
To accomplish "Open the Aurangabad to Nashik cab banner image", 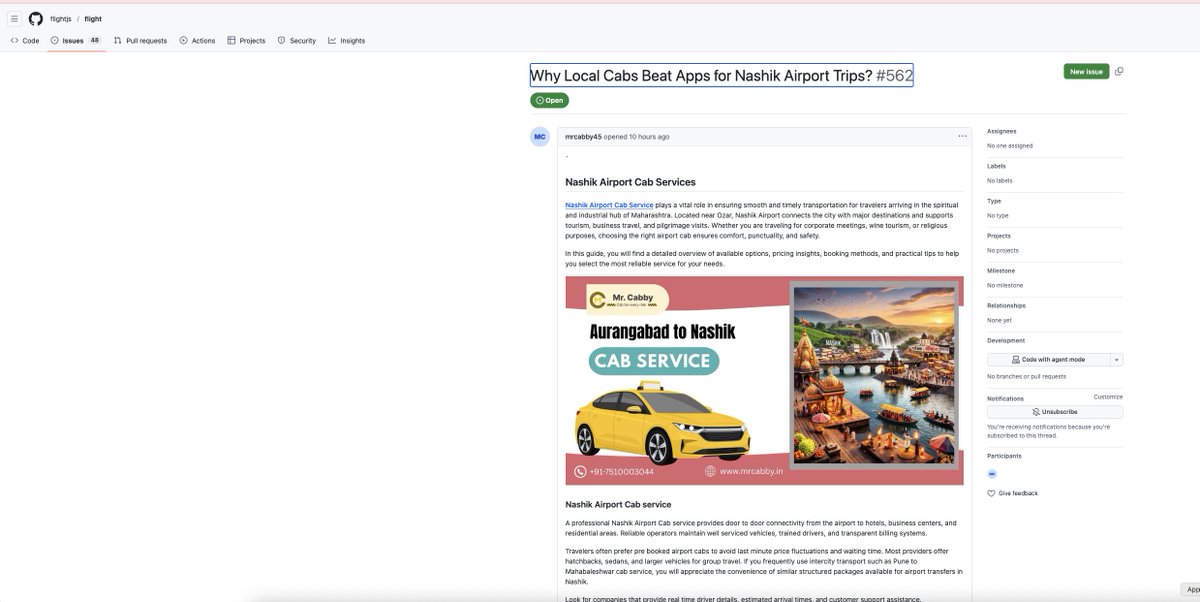I will click(764, 381).
